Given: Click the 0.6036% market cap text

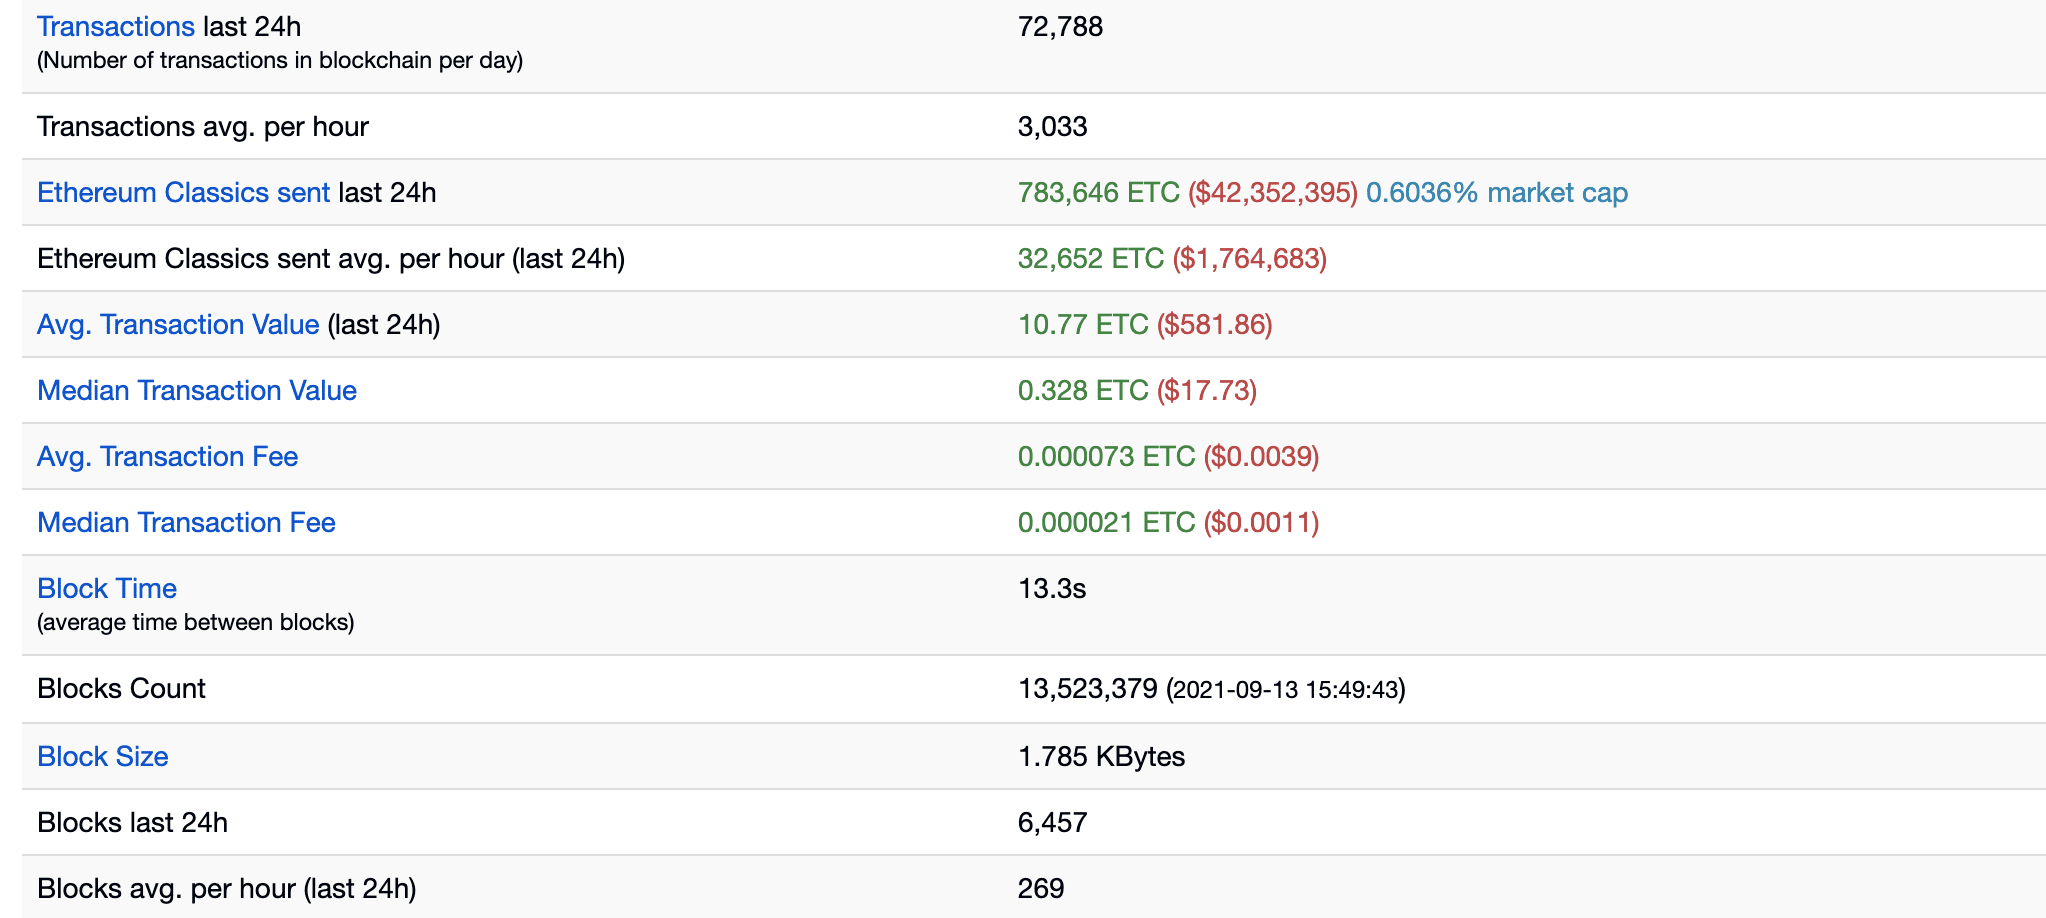Looking at the screenshot, I should 1497,192.
